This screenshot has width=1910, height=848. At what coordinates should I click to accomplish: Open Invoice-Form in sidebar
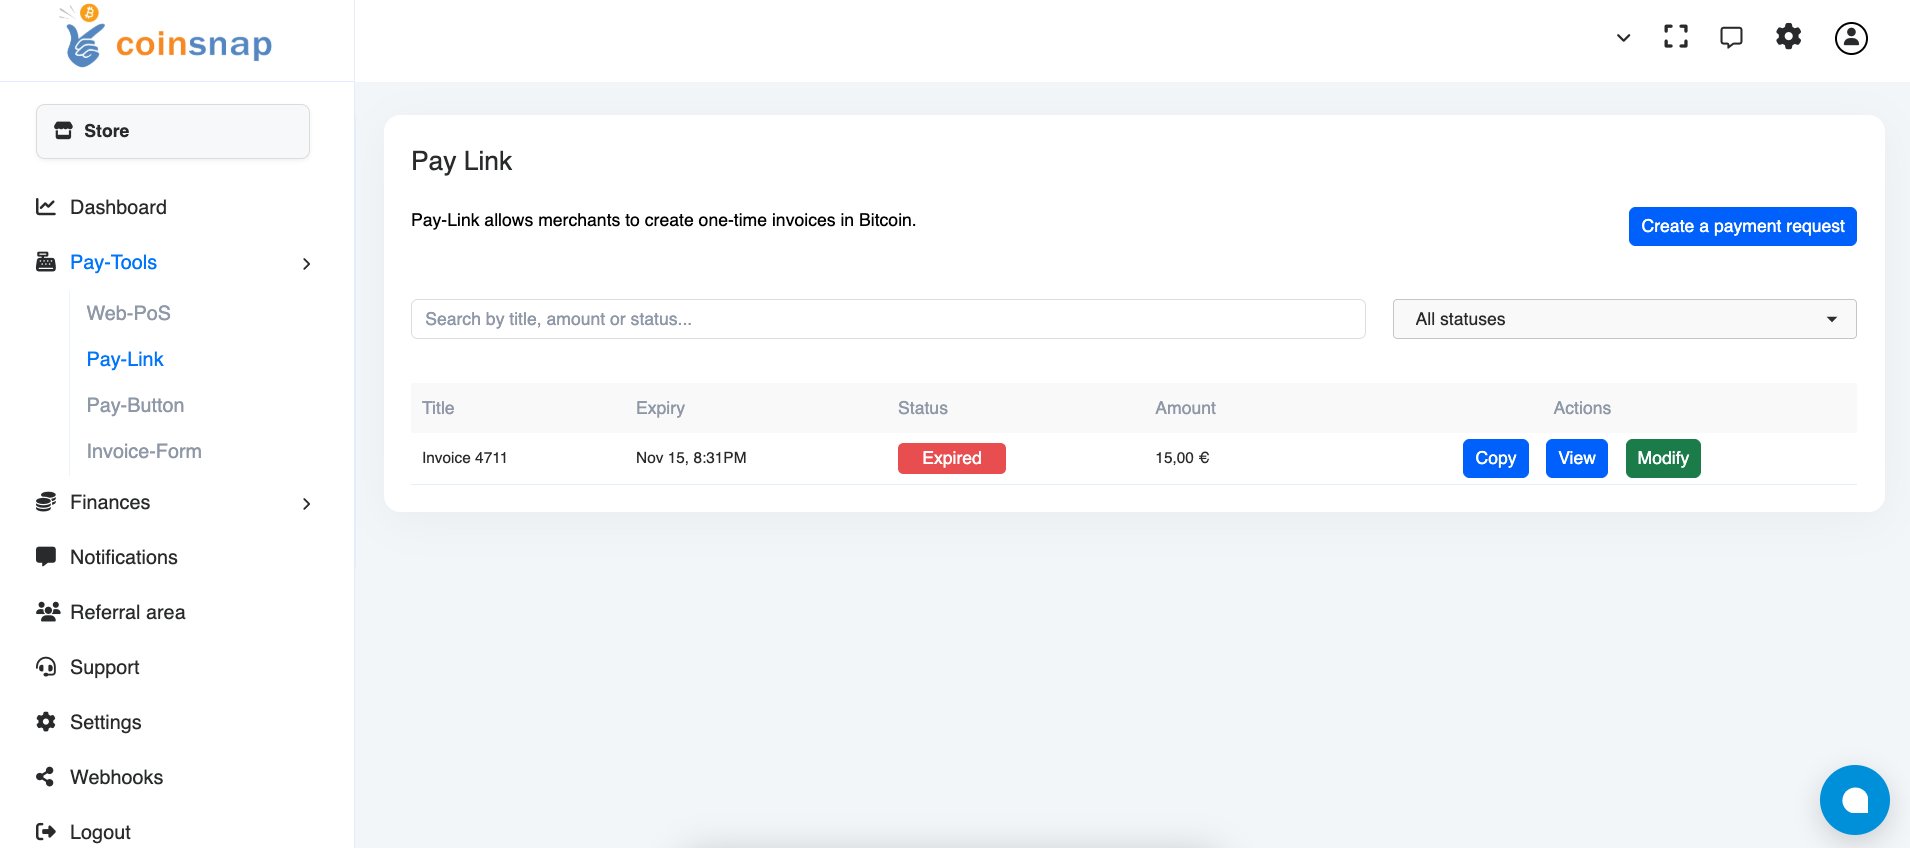(144, 451)
